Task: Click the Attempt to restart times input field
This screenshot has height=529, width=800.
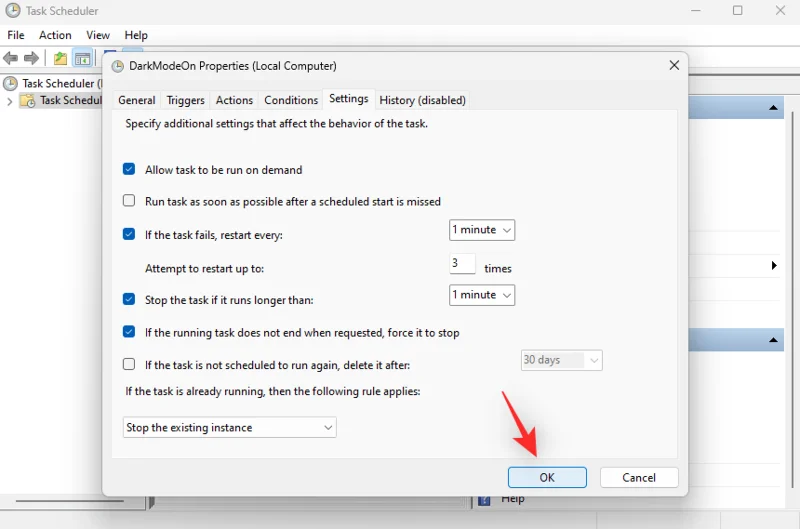Action: (462, 264)
